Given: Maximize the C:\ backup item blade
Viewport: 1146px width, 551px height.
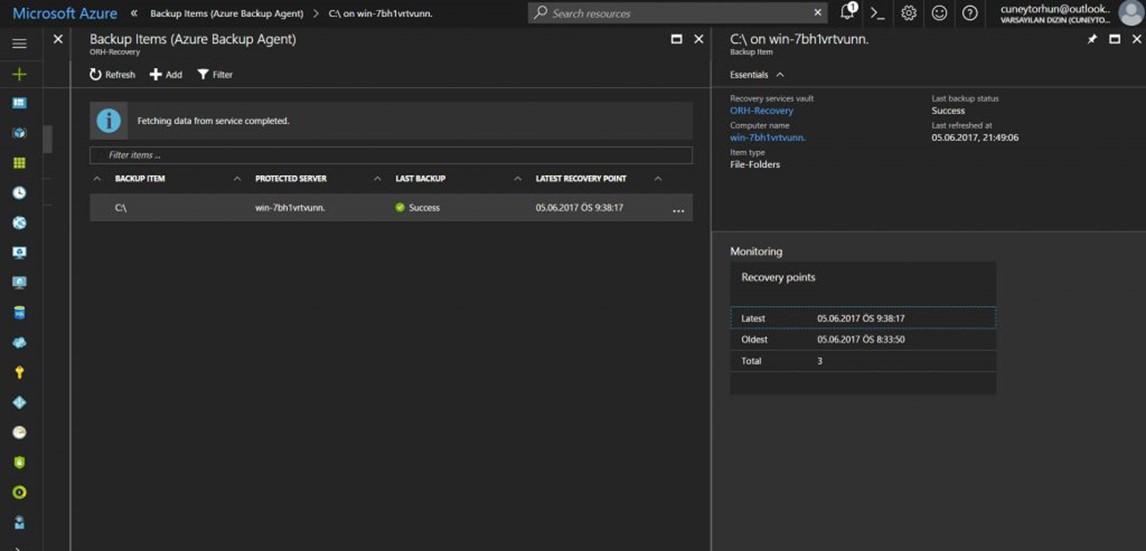Looking at the screenshot, I should 1114,39.
